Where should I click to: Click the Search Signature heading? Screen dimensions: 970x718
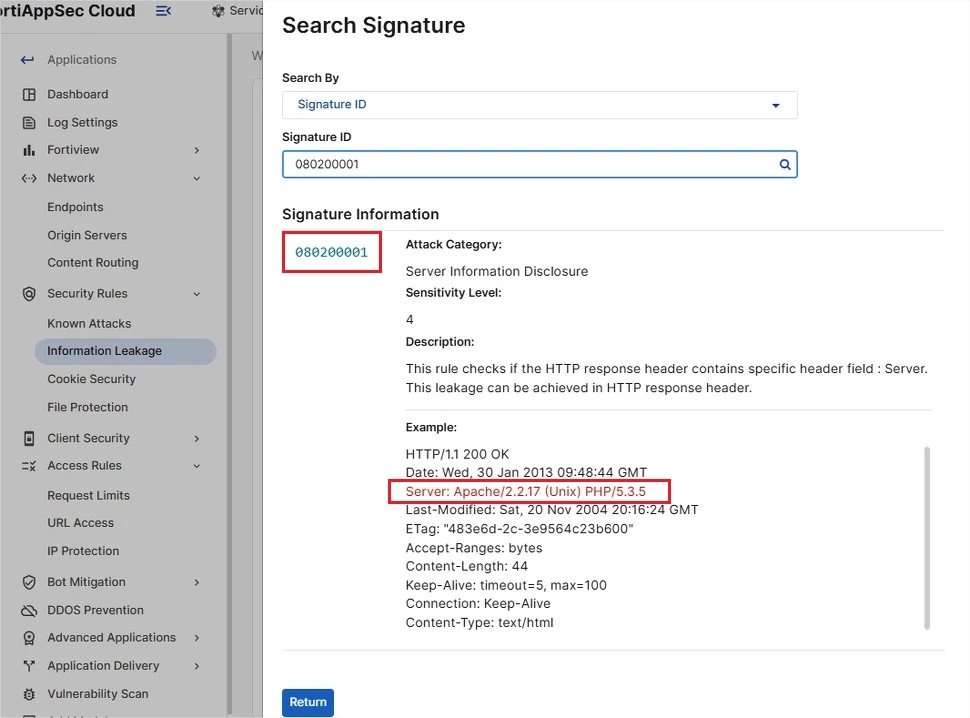click(x=374, y=25)
